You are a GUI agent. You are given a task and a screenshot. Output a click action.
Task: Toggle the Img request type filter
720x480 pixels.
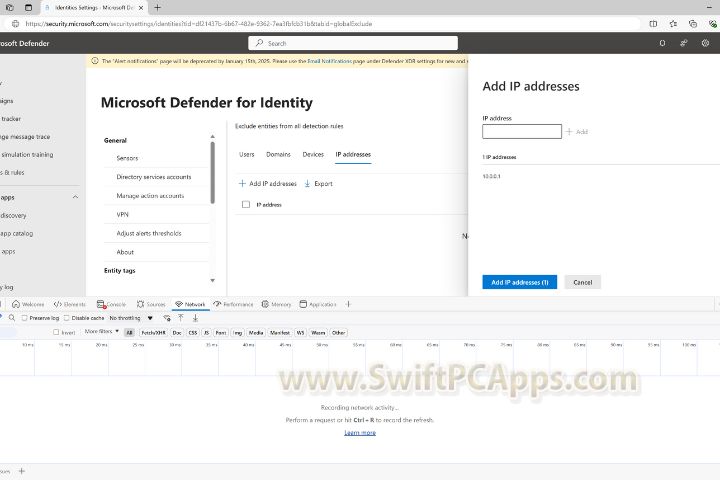point(237,333)
